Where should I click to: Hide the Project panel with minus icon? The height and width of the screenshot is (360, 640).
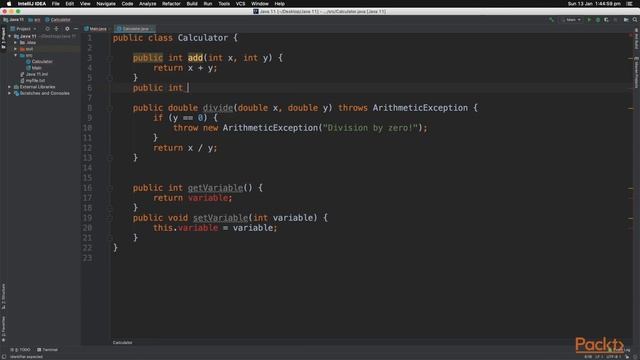(76, 29)
